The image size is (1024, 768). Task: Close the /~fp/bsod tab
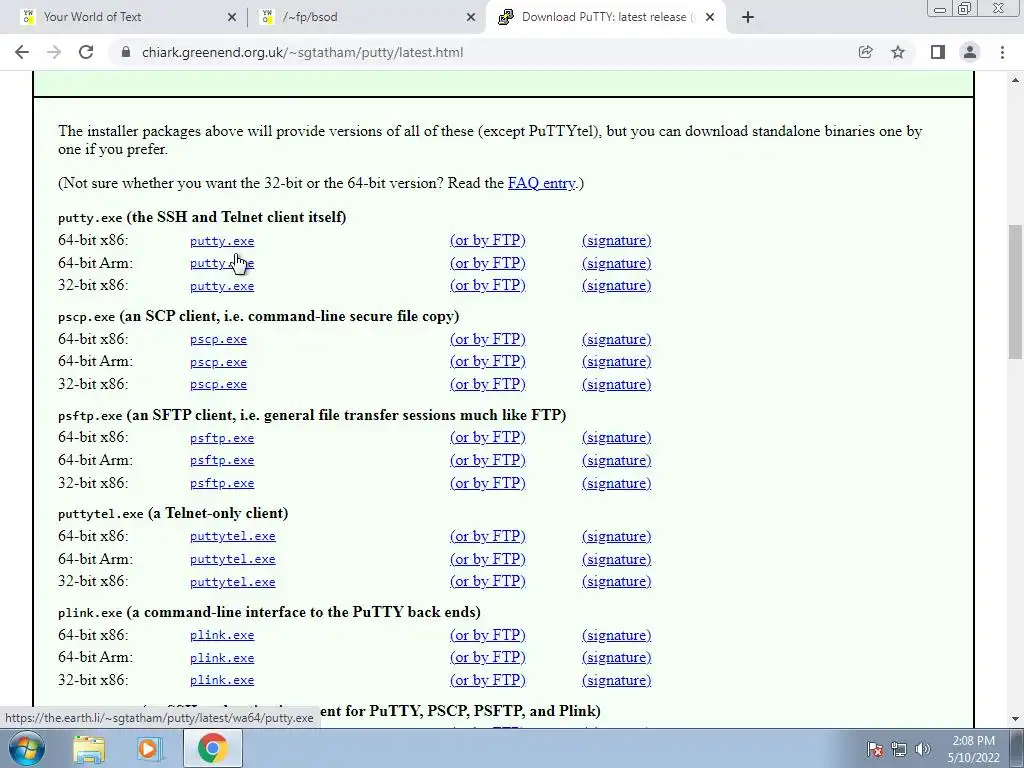(471, 17)
